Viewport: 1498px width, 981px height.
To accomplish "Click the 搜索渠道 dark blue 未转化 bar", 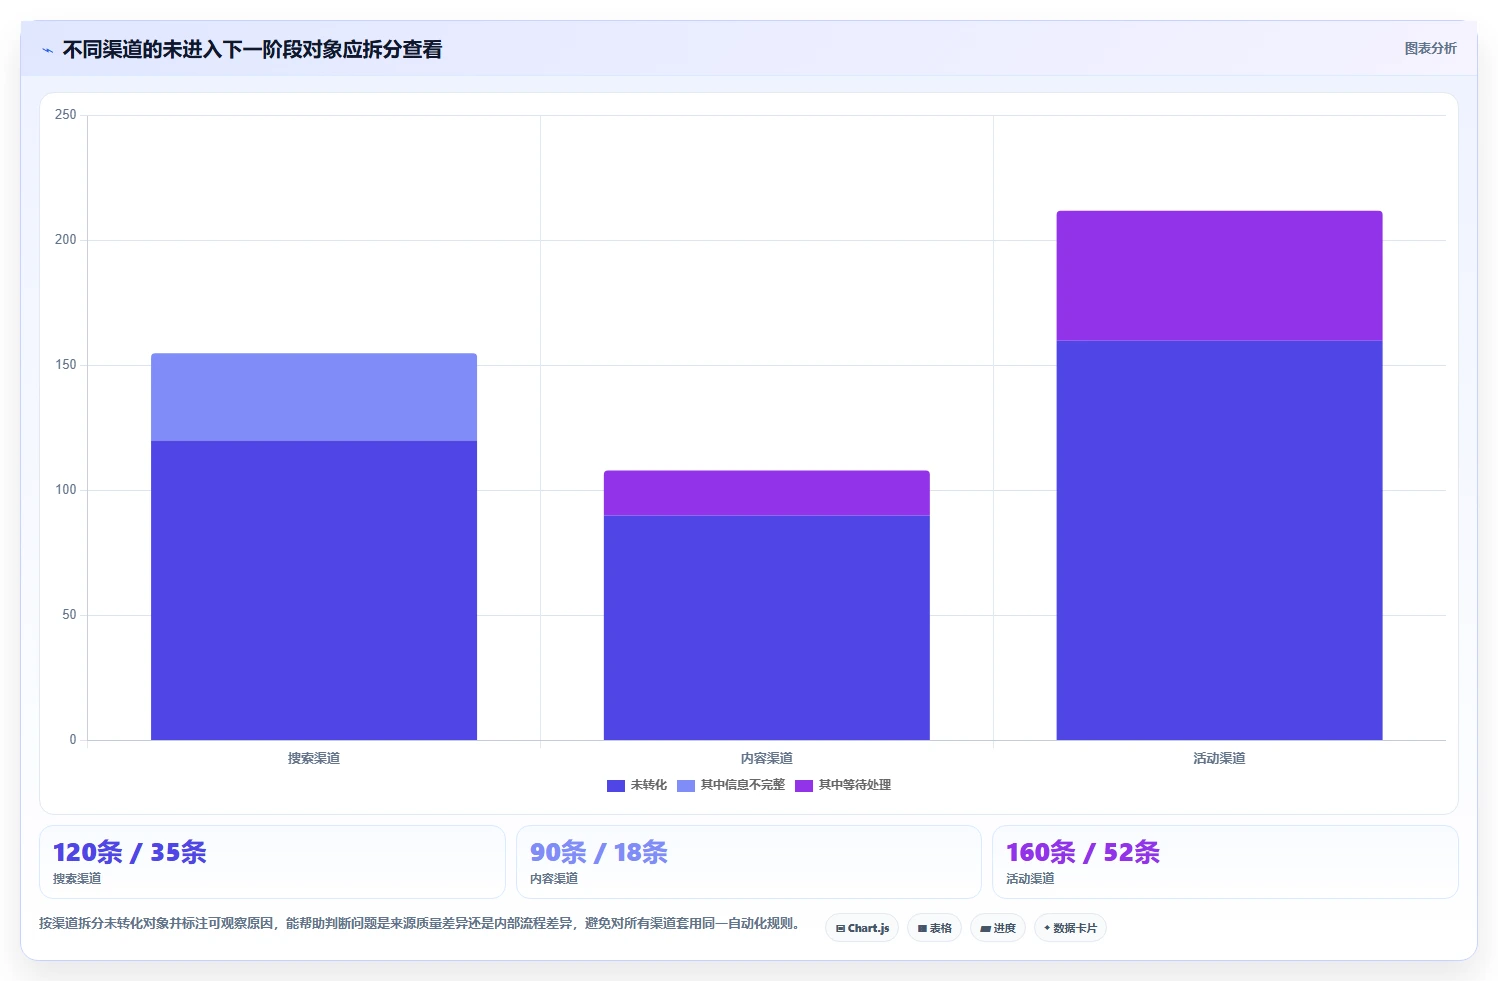I will tap(314, 590).
